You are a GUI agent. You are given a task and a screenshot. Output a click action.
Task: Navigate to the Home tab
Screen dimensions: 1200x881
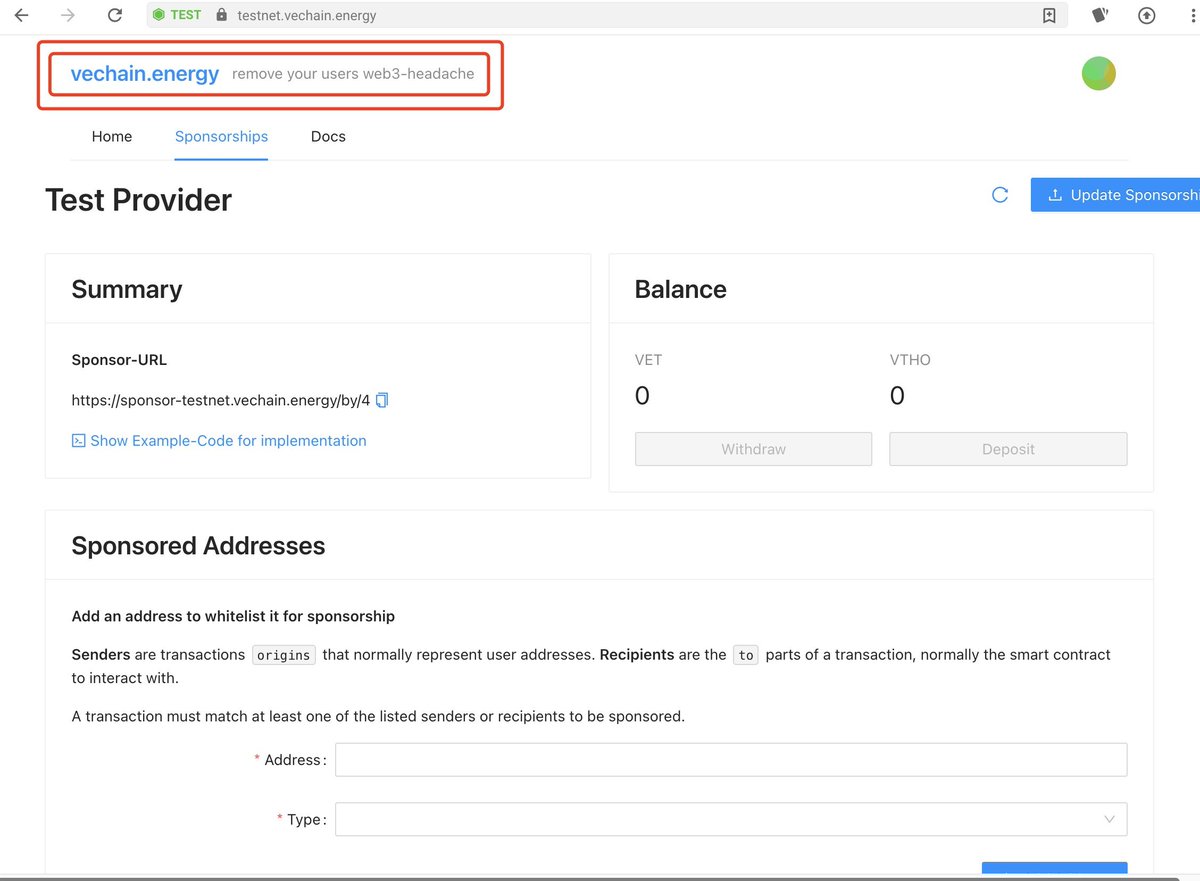tap(112, 136)
